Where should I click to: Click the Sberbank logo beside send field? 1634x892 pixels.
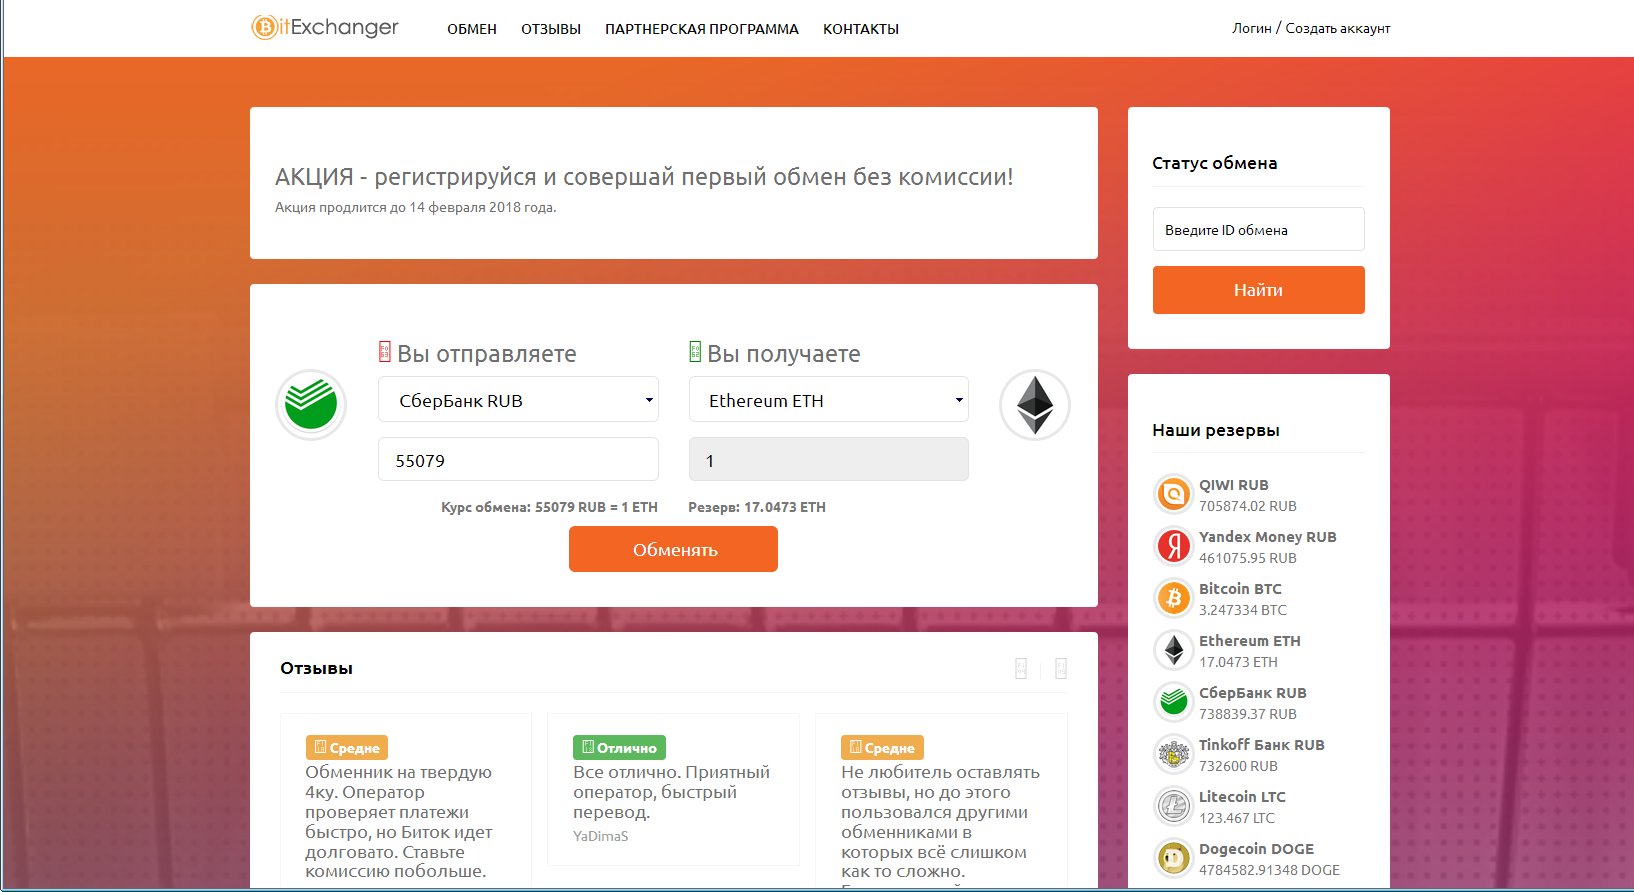click(311, 405)
